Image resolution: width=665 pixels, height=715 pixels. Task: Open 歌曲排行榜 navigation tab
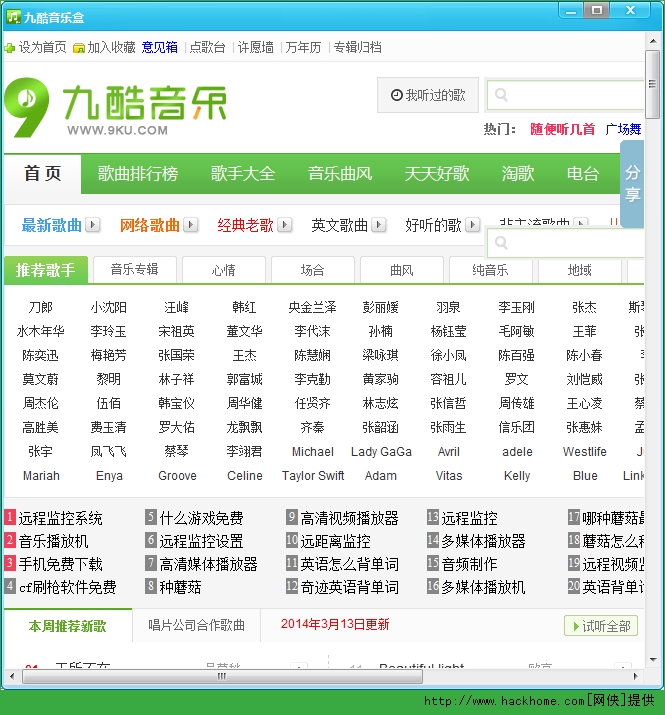(137, 174)
